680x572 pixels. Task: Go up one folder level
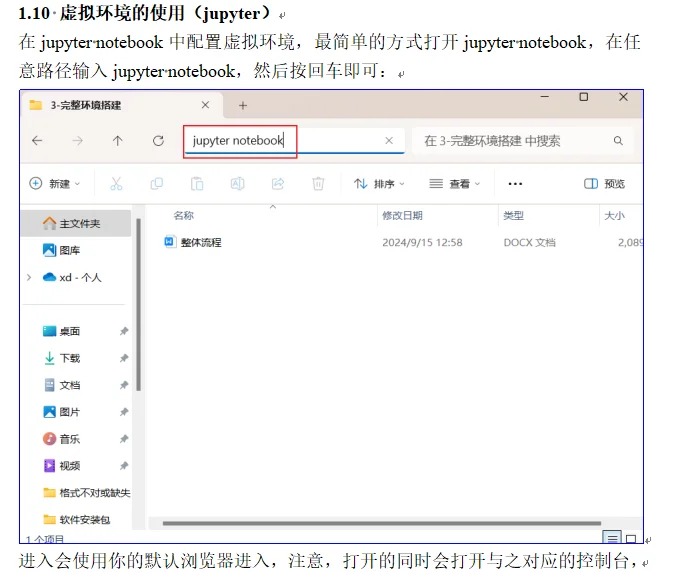(118, 141)
